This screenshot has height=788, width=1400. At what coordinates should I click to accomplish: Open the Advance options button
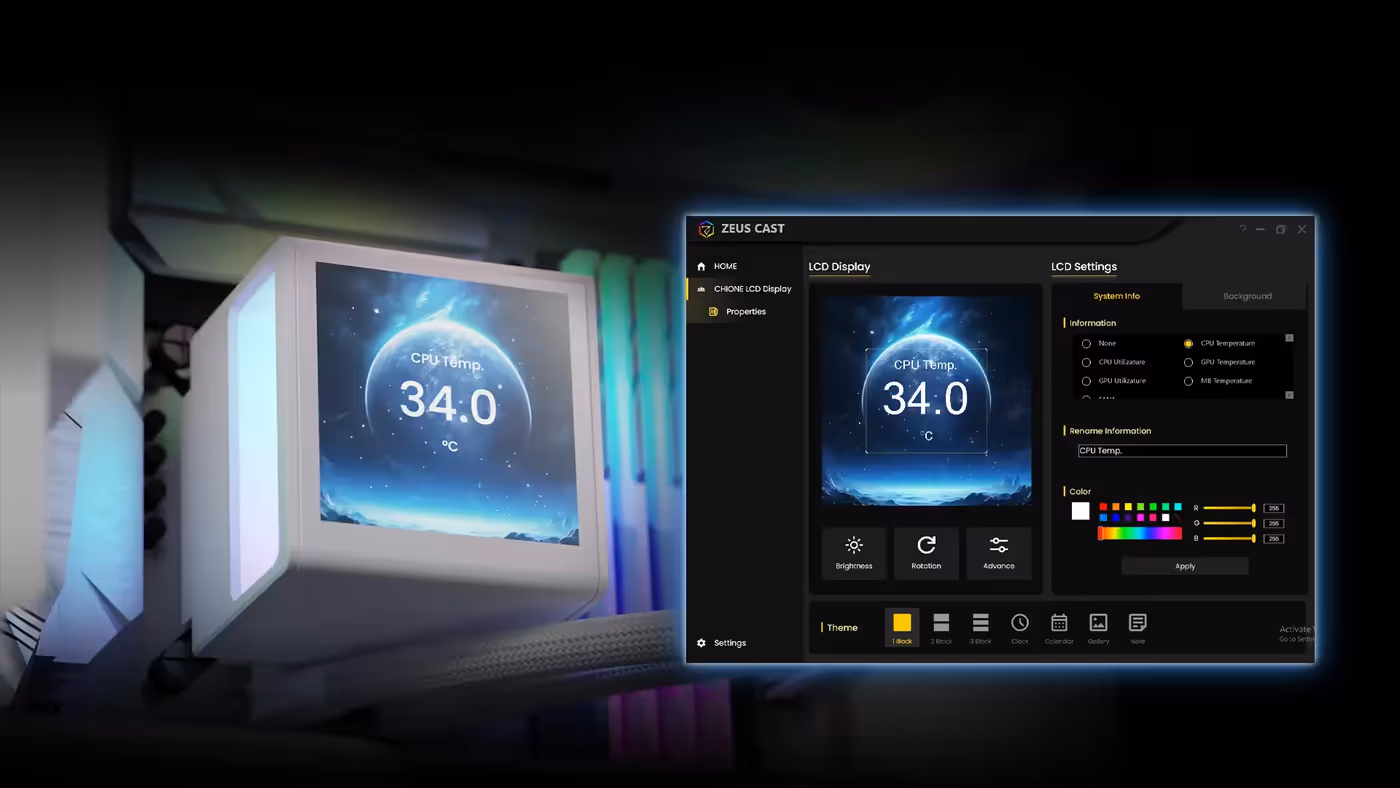999,553
